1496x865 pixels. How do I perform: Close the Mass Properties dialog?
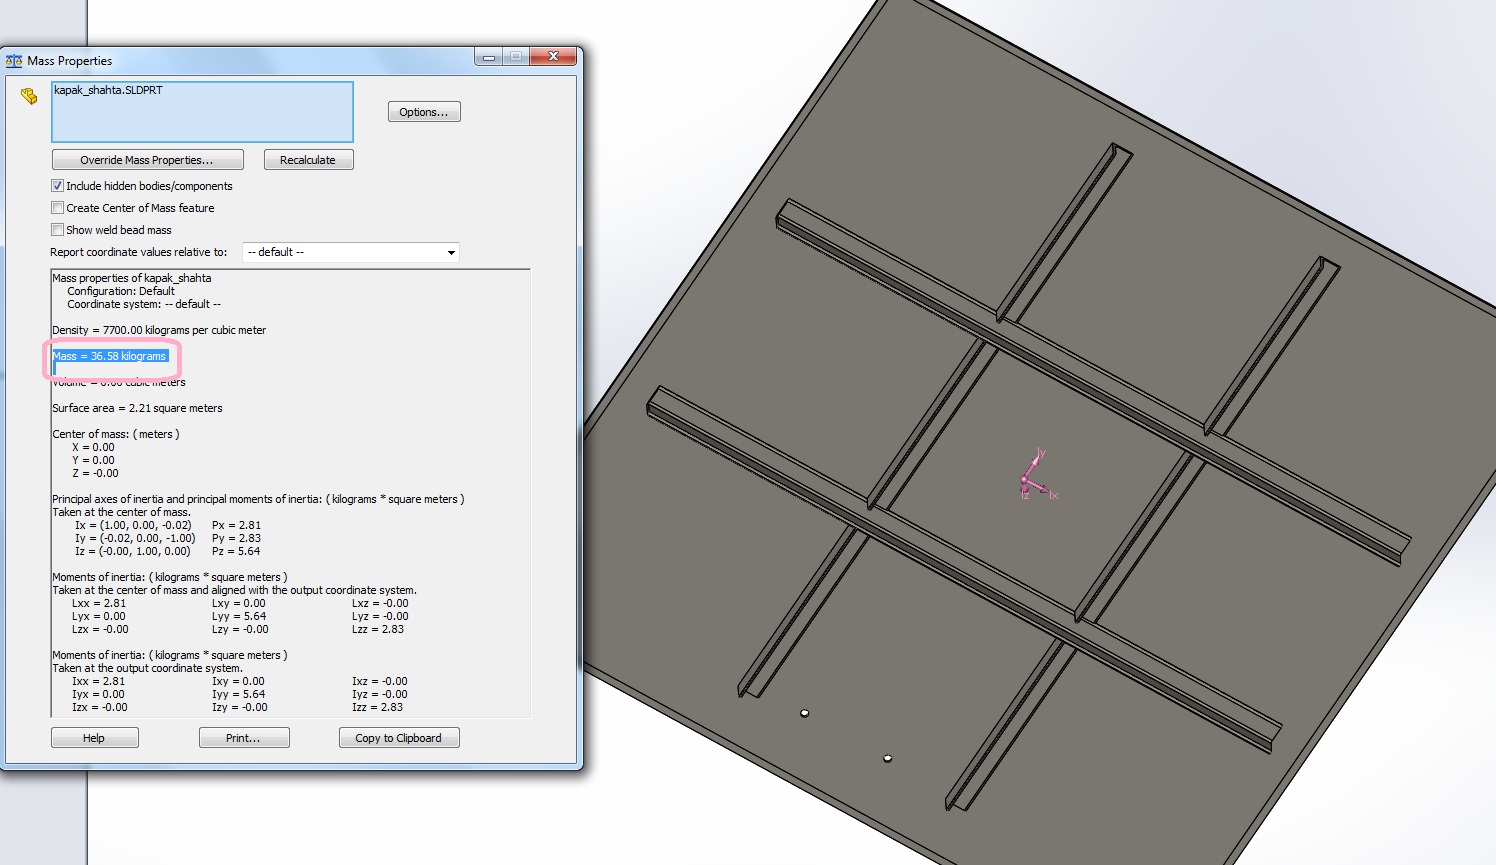click(553, 57)
